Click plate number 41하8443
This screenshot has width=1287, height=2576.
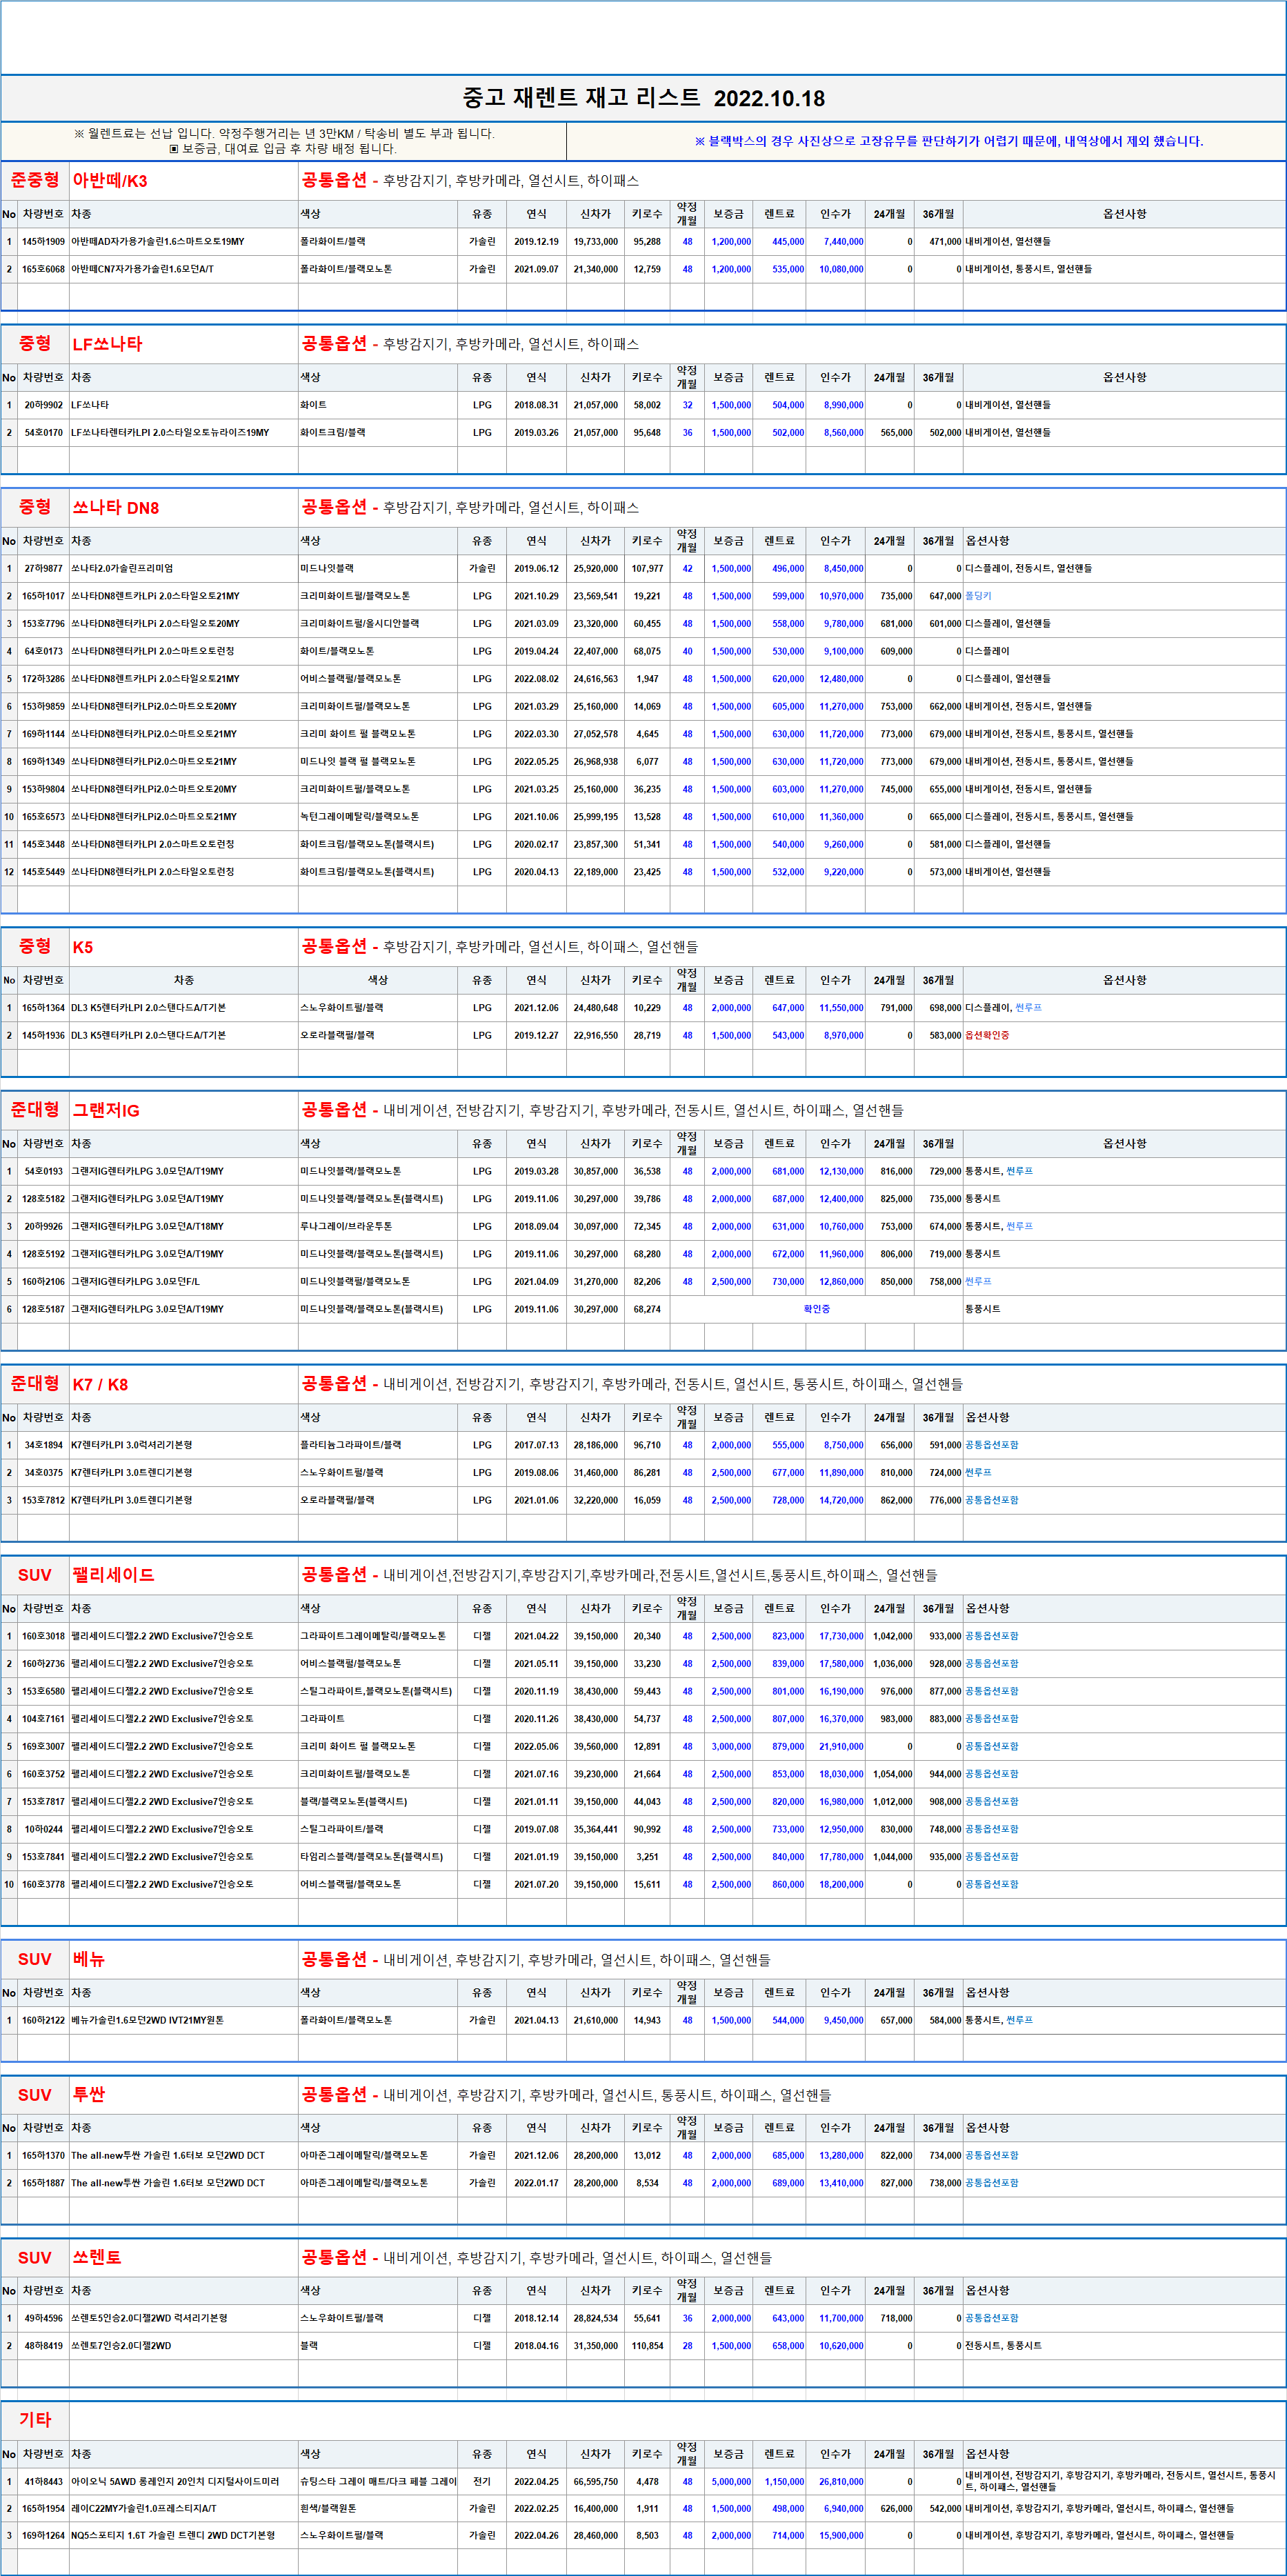43,2481
